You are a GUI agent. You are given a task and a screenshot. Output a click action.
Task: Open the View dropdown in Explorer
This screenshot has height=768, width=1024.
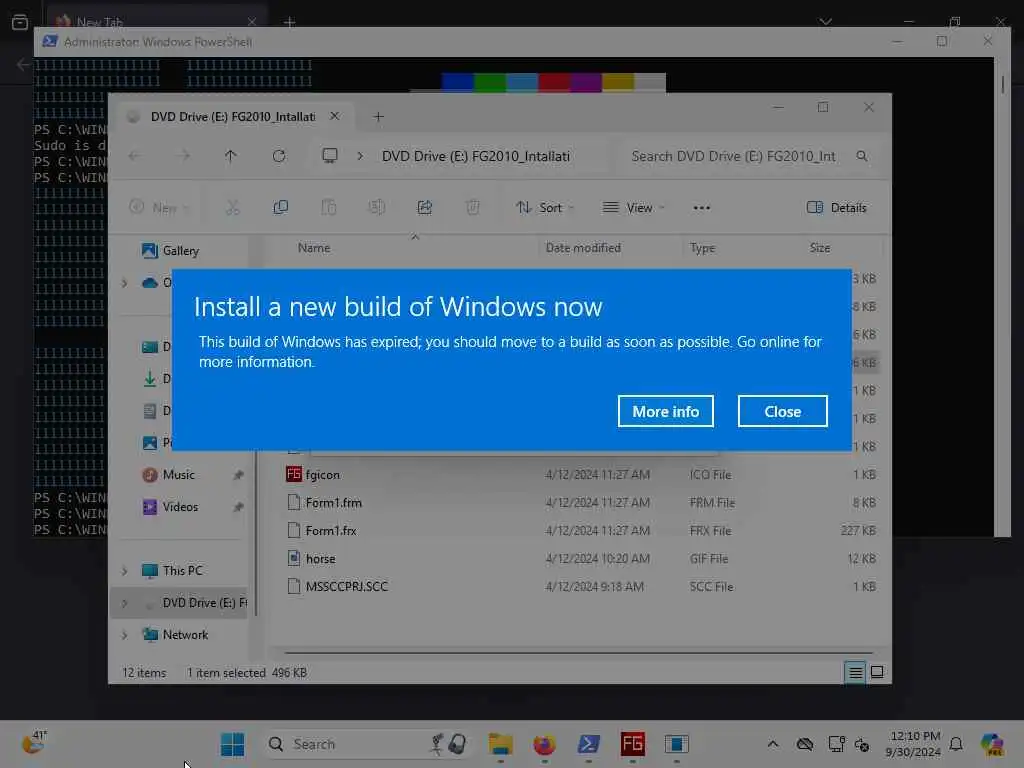[x=633, y=208]
